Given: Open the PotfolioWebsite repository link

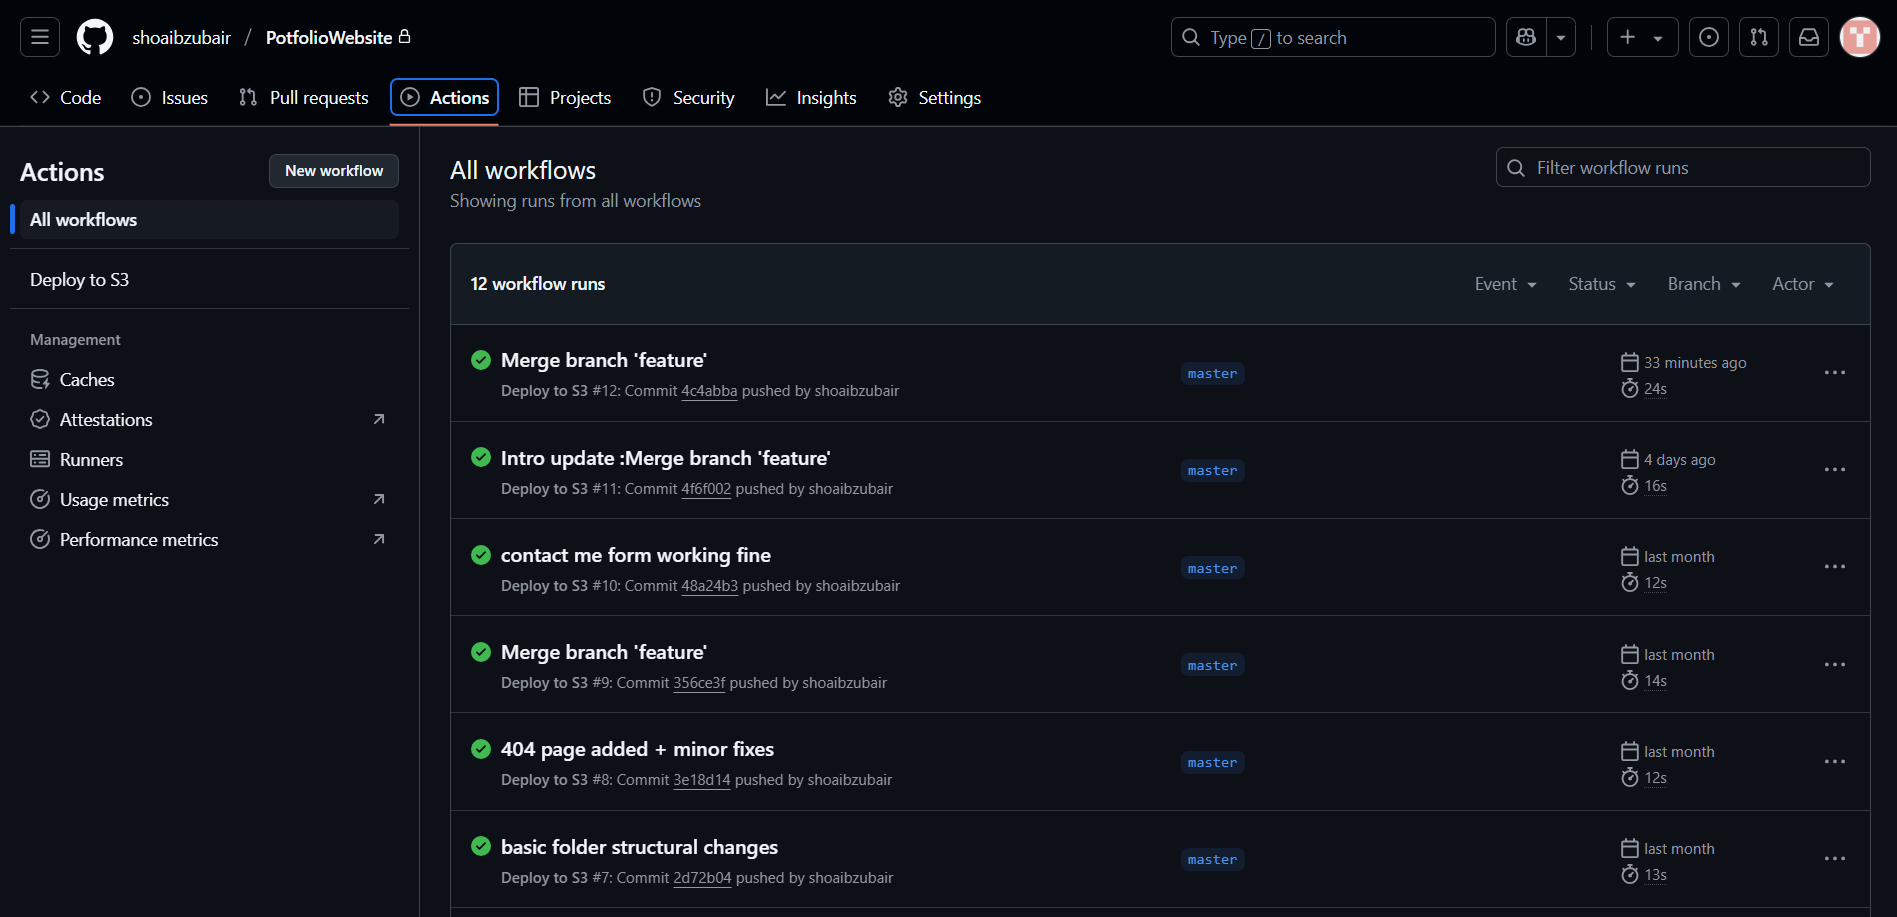Looking at the screenshot, I should [x=329, y=37].
